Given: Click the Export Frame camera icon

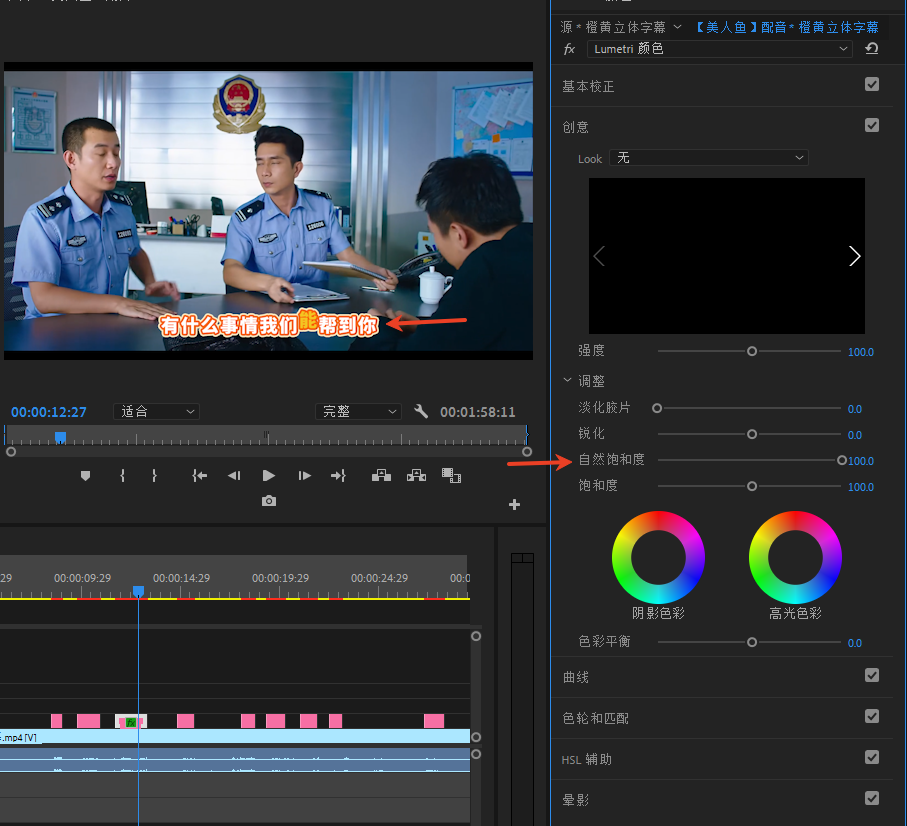Looking at the screenshot, I should point(269,501).
